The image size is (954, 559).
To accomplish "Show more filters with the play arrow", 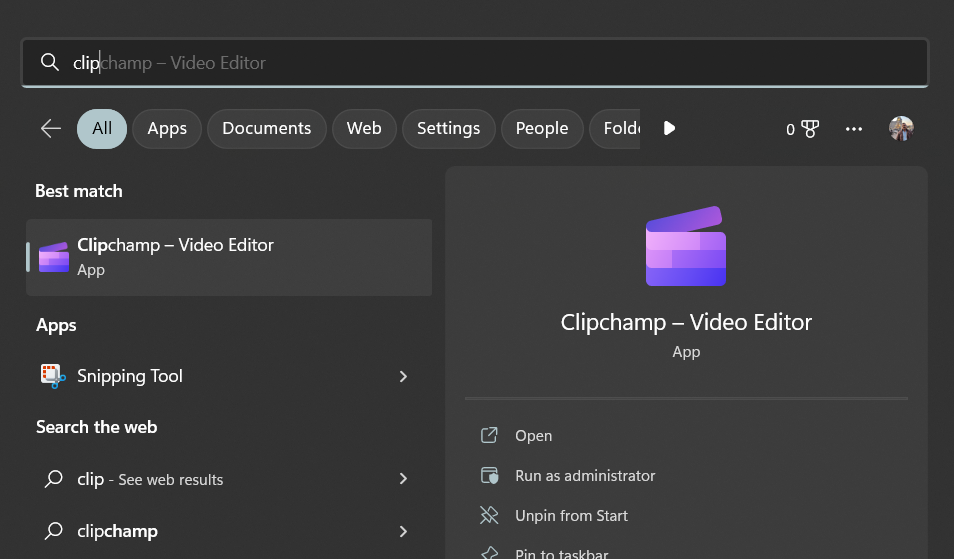I will 669,128.
